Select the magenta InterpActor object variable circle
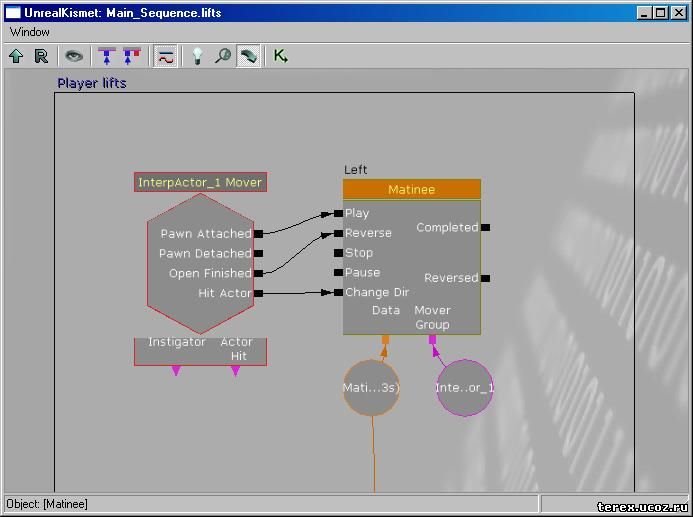The width and height of the screenshot is (693, 517). click(x=464, y=387)
